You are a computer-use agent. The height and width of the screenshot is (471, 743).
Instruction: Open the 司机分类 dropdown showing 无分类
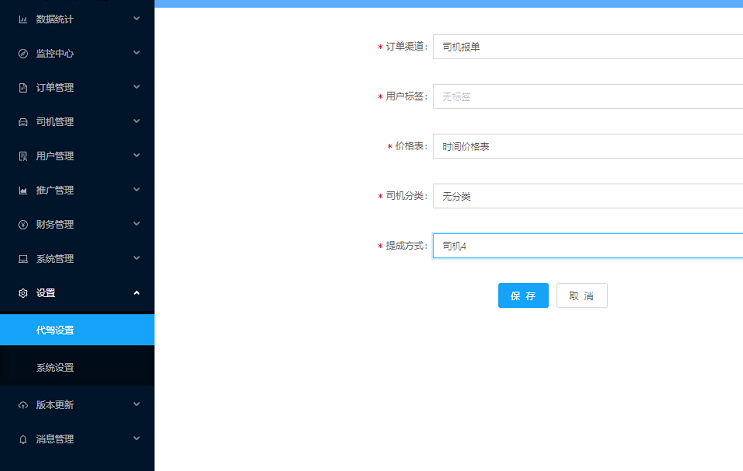click(x=587, y=197)
